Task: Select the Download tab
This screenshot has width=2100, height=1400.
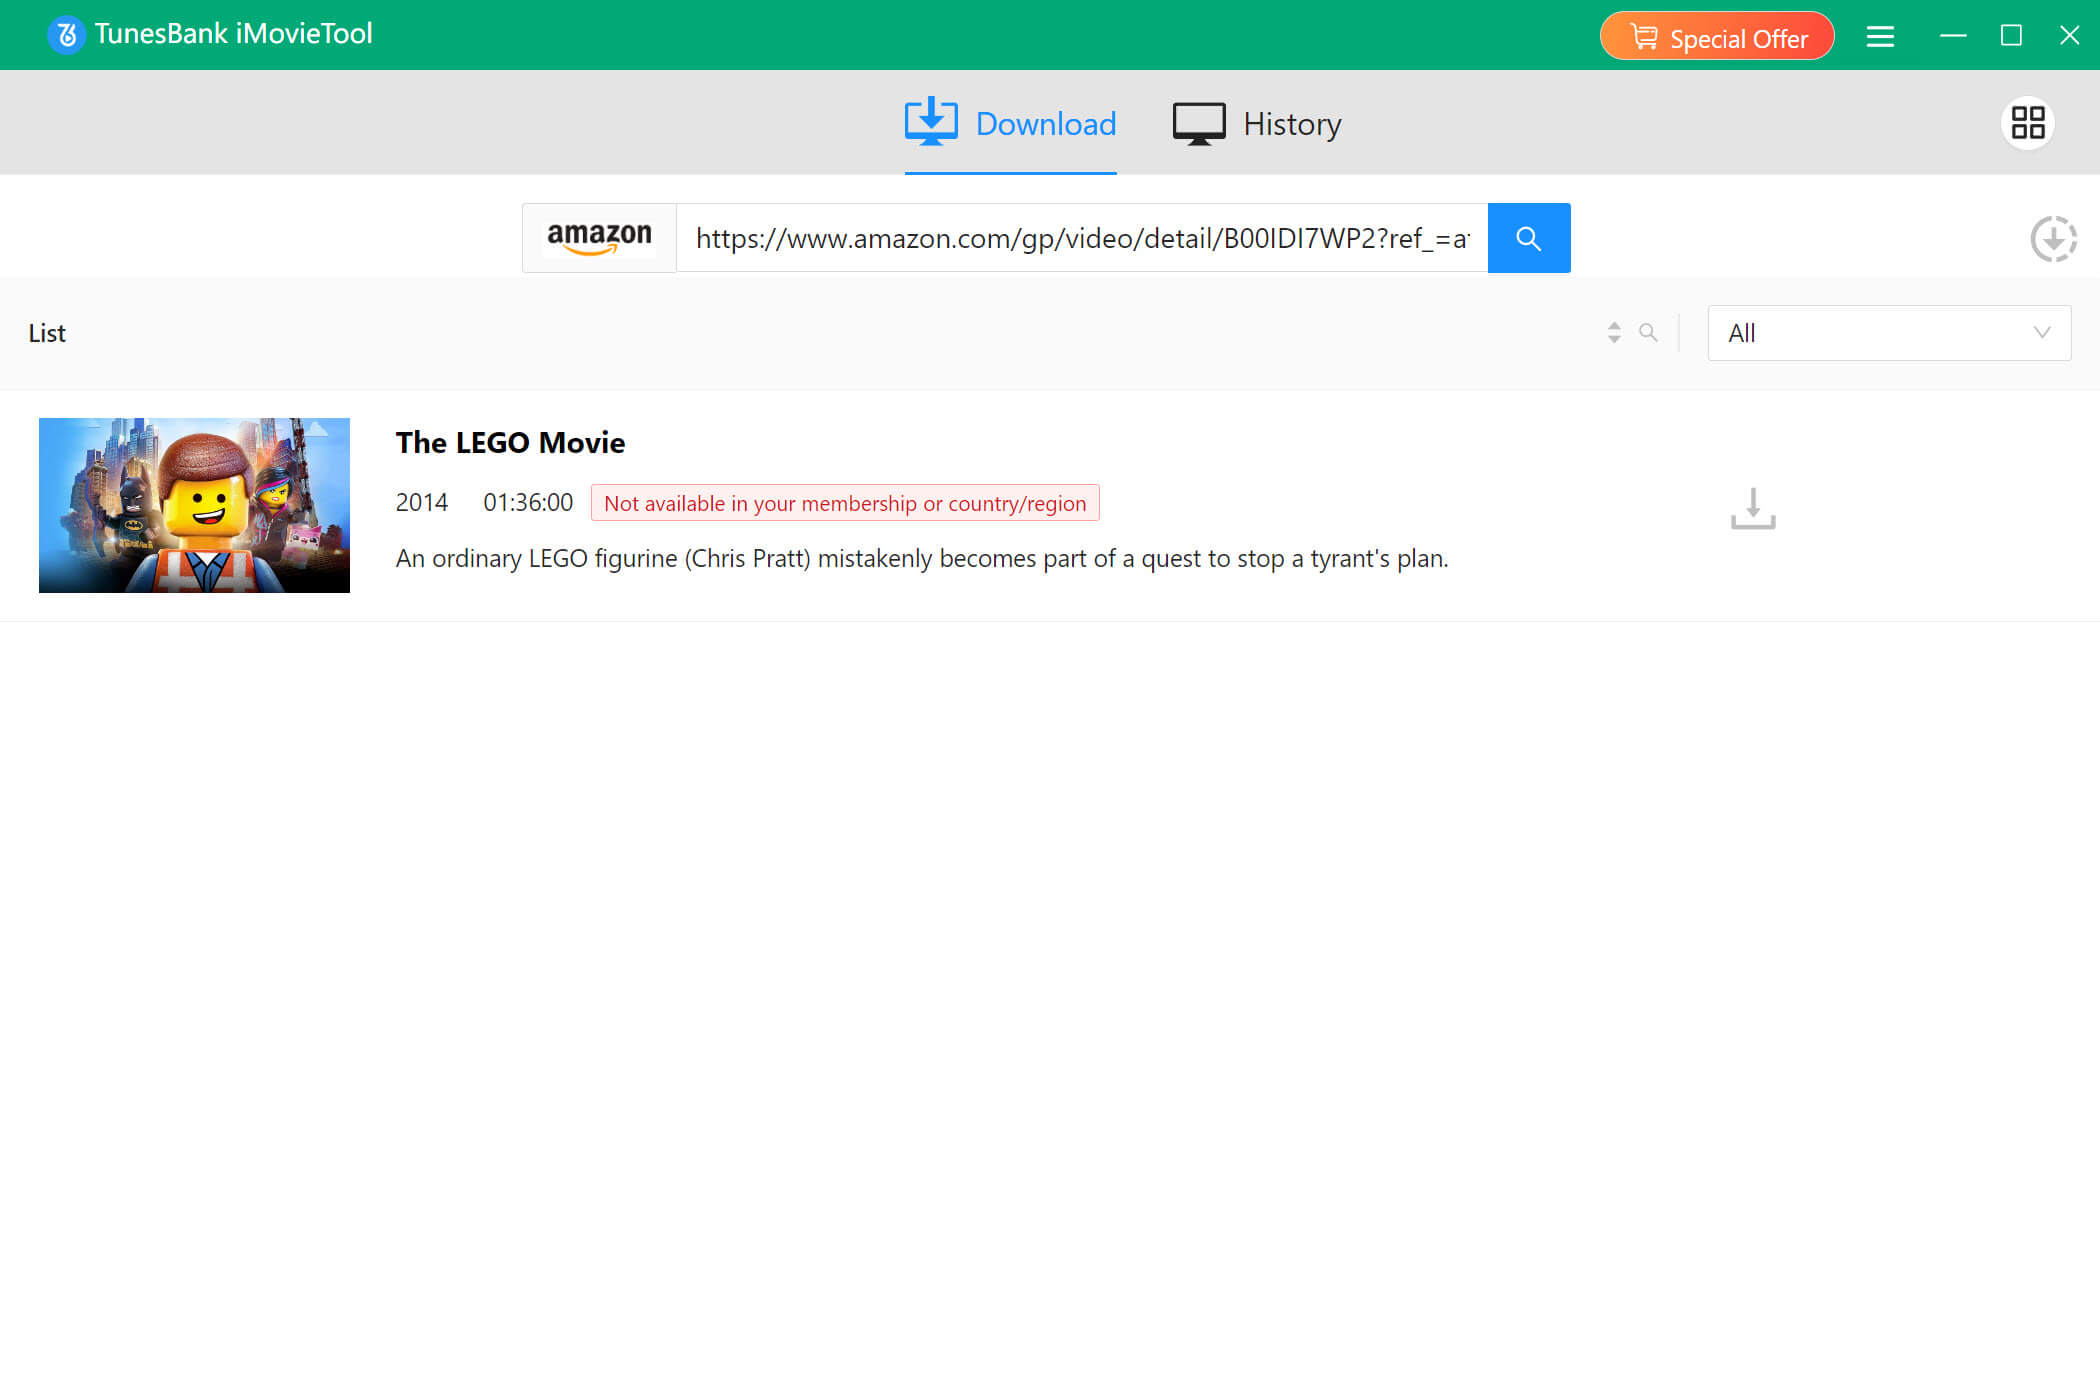Action: tap(1010, 123)
